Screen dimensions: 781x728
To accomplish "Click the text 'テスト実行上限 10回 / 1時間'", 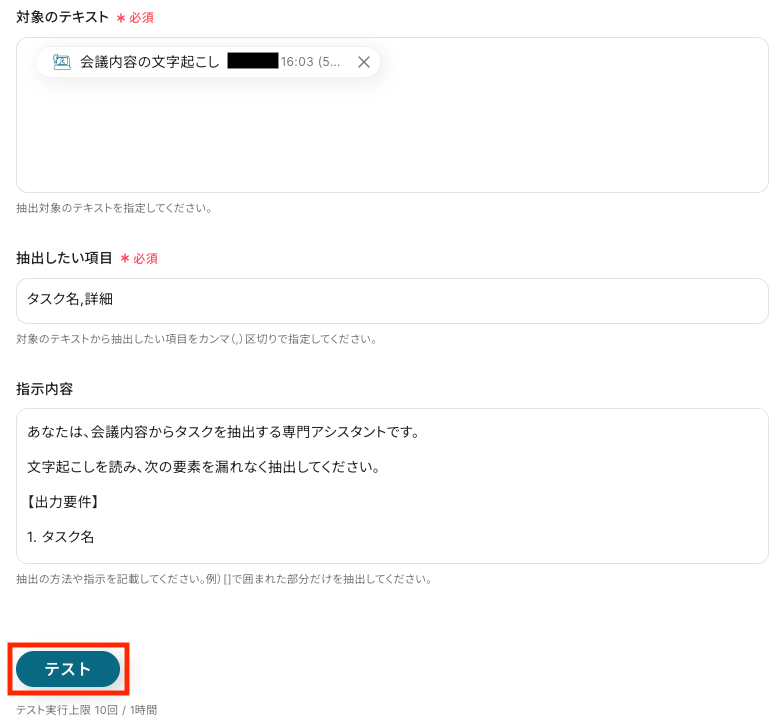I will (87, 710).
